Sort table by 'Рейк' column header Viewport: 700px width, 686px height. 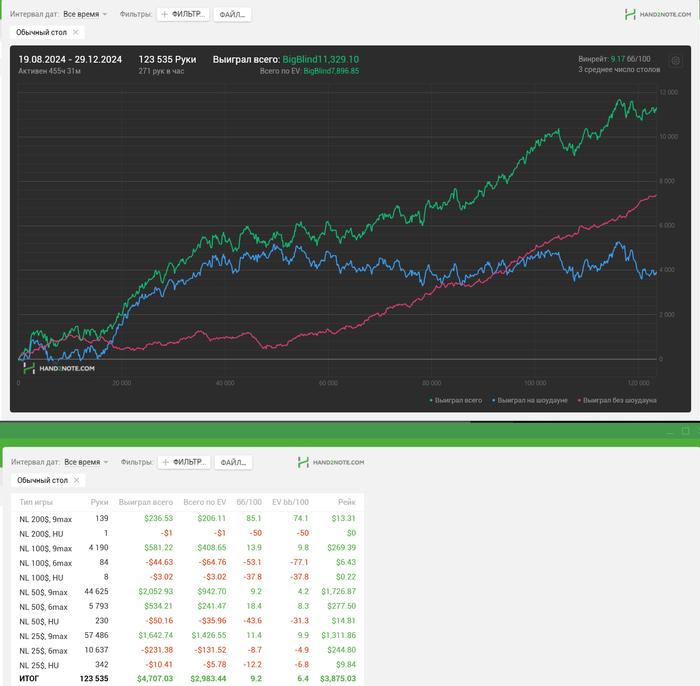point(347,502)
